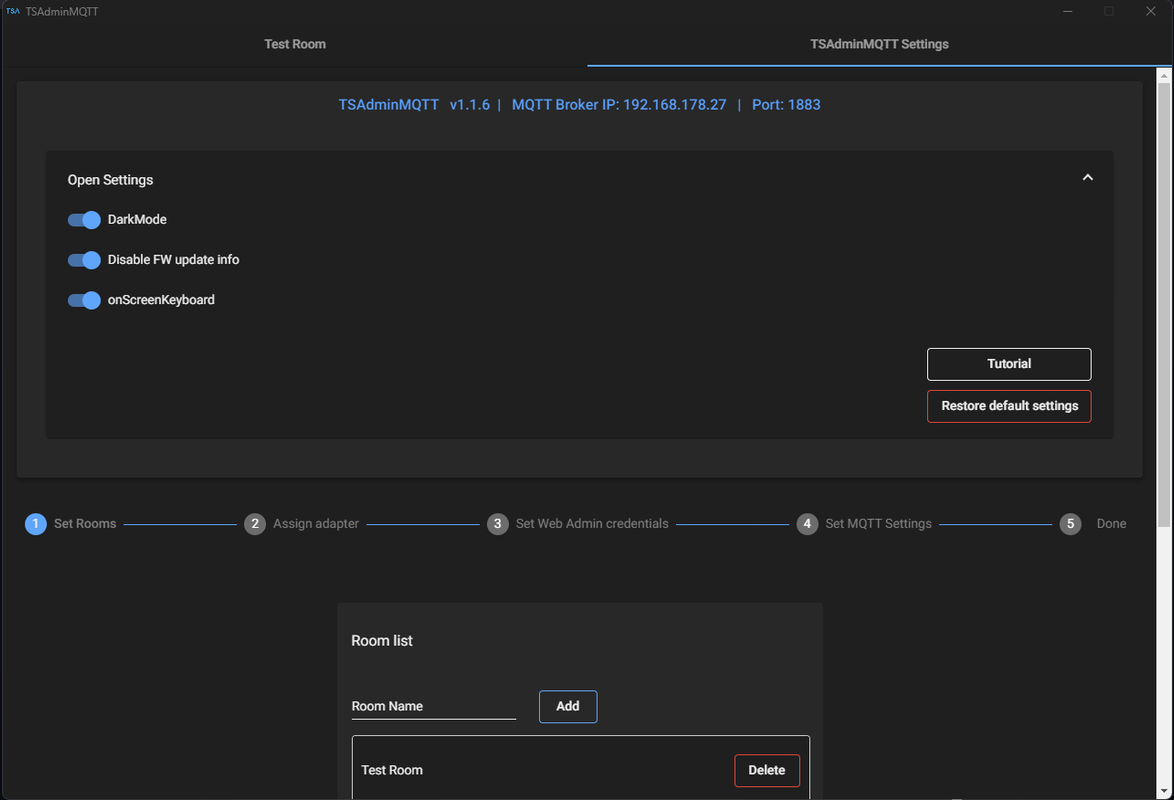Image resolution: width=1174 pixels, height=800 pixels.
Task: Focus the Room Name input field
Action: coord(434,706)
